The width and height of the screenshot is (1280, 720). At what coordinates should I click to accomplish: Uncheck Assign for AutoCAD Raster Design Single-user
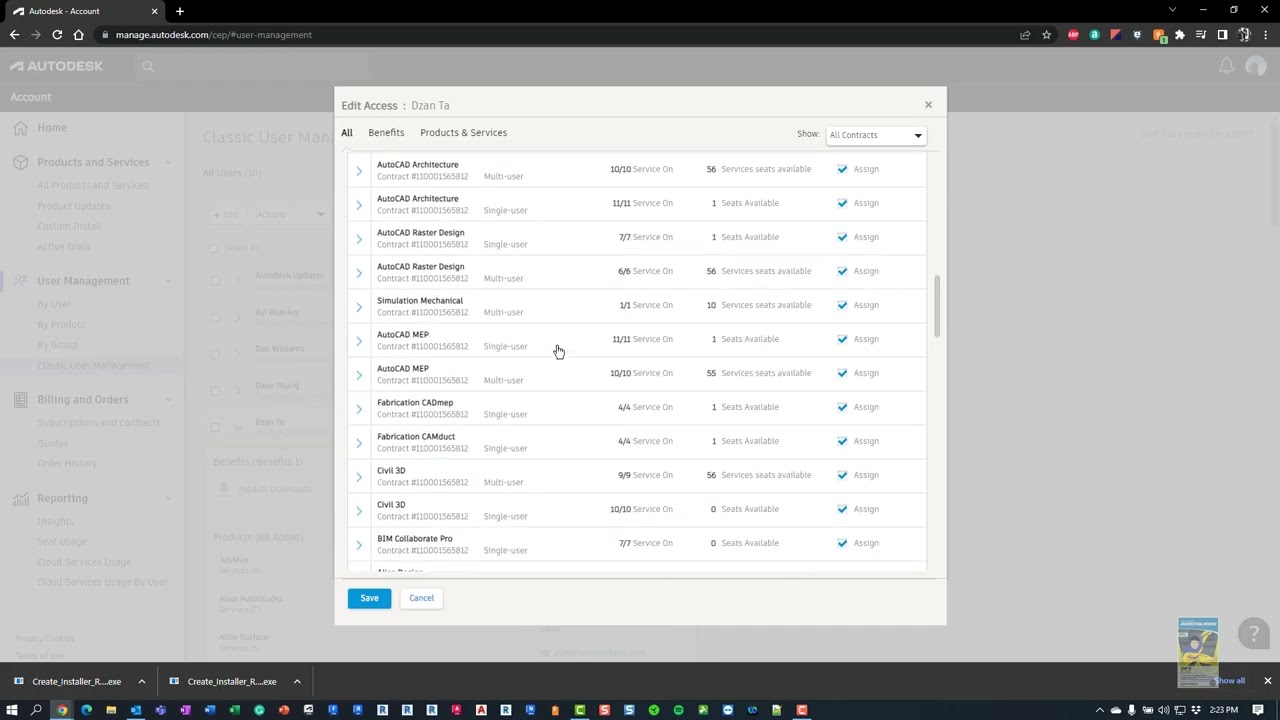[842, 237]
